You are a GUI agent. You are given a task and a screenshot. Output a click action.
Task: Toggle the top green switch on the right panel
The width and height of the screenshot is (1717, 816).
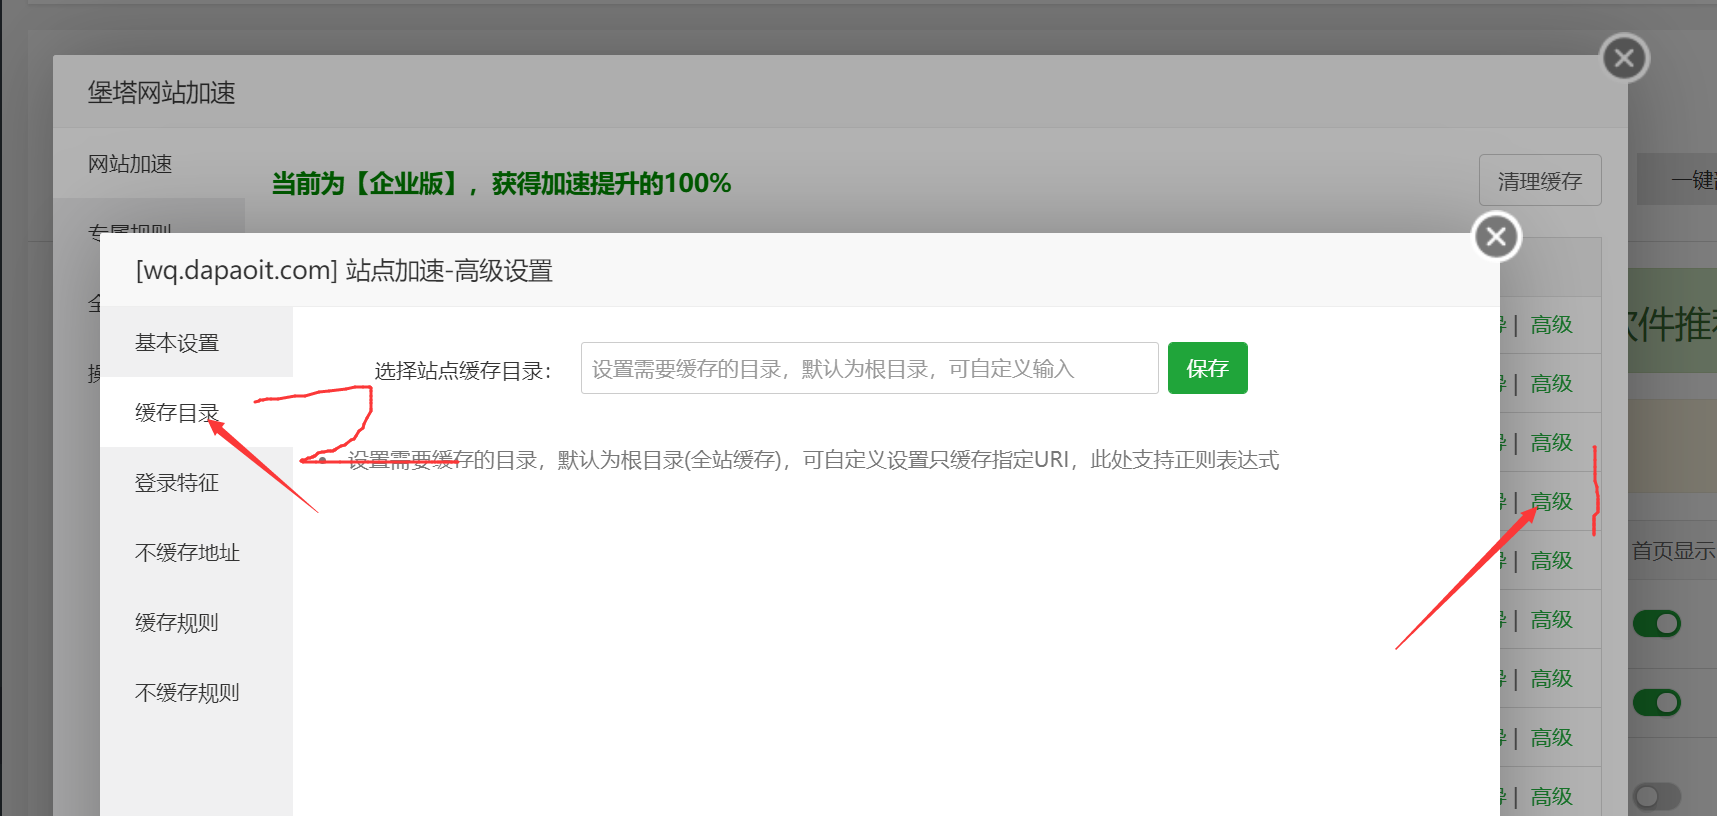tap(1656, 624)
